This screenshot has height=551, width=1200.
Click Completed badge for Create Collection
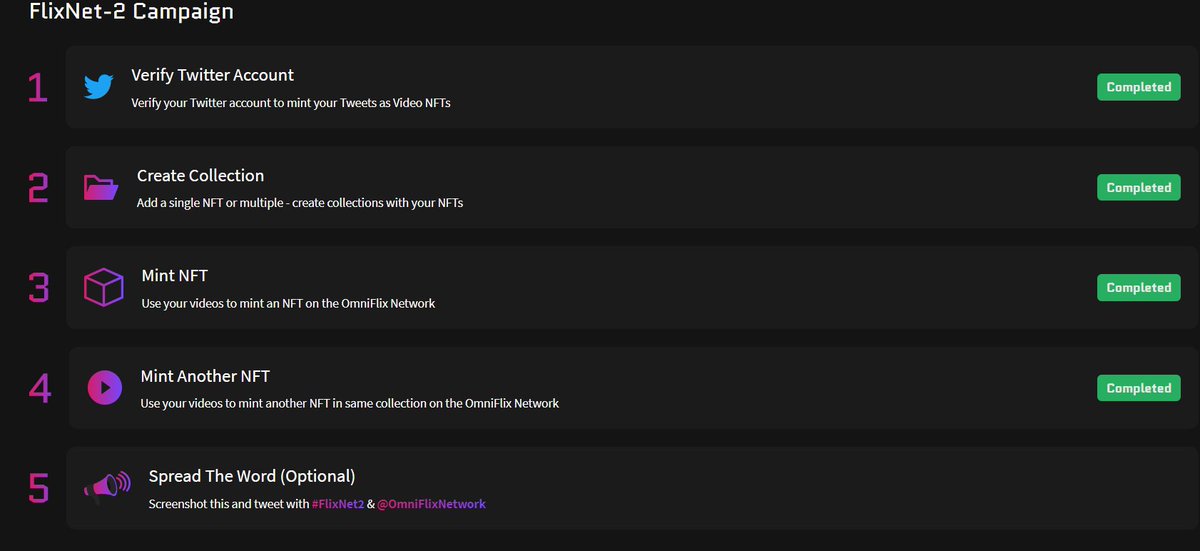[x=1139, y=187]
